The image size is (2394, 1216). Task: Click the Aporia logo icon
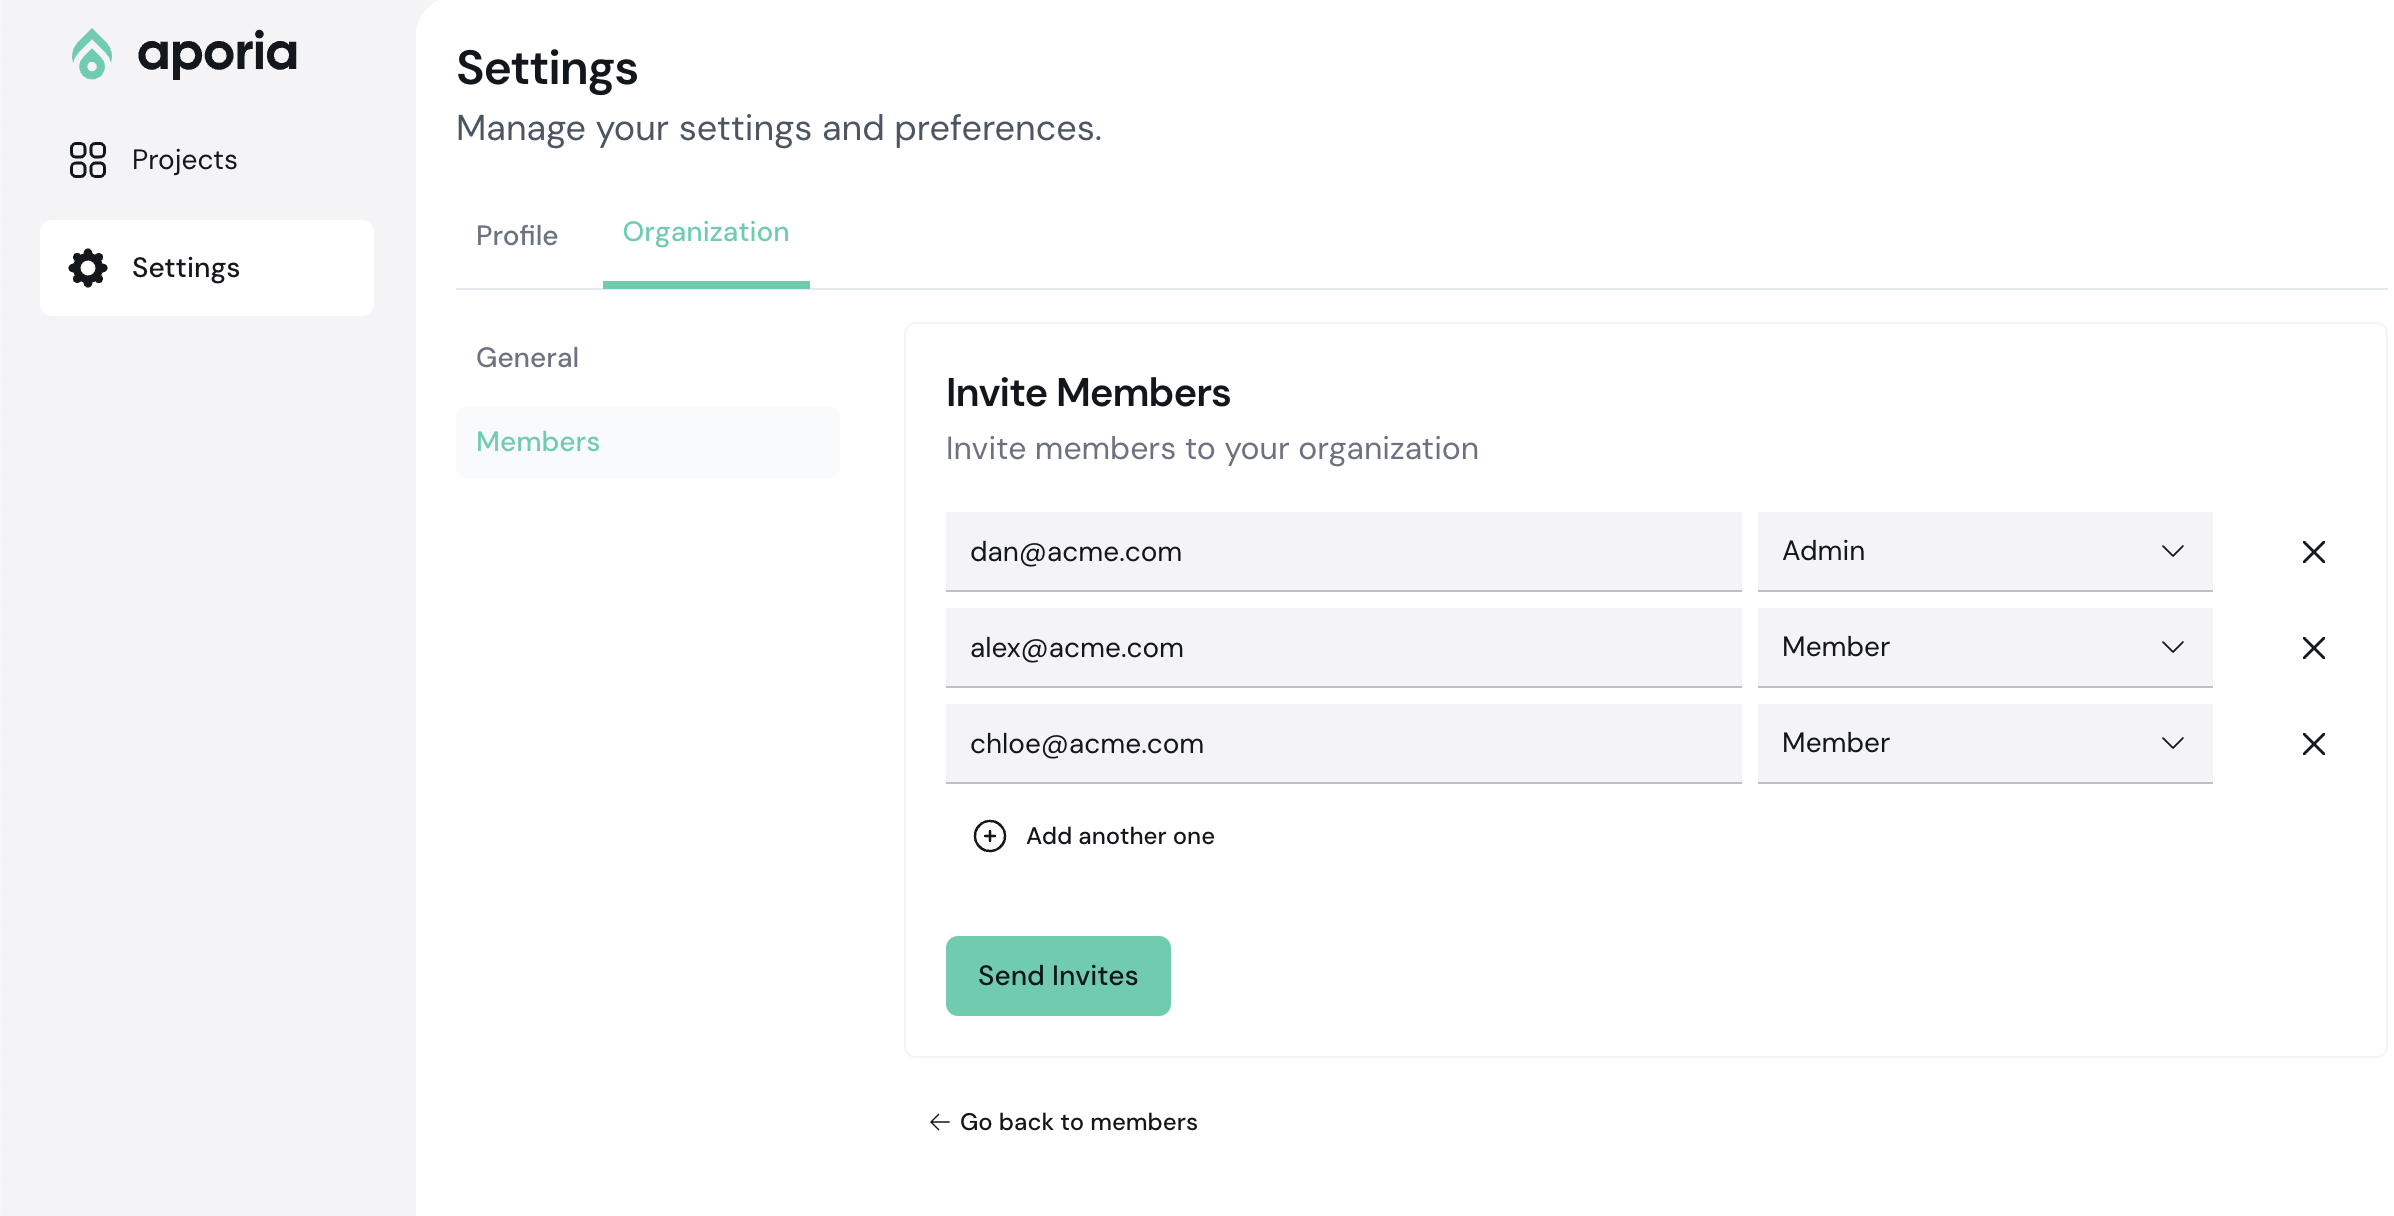point(91,54)
